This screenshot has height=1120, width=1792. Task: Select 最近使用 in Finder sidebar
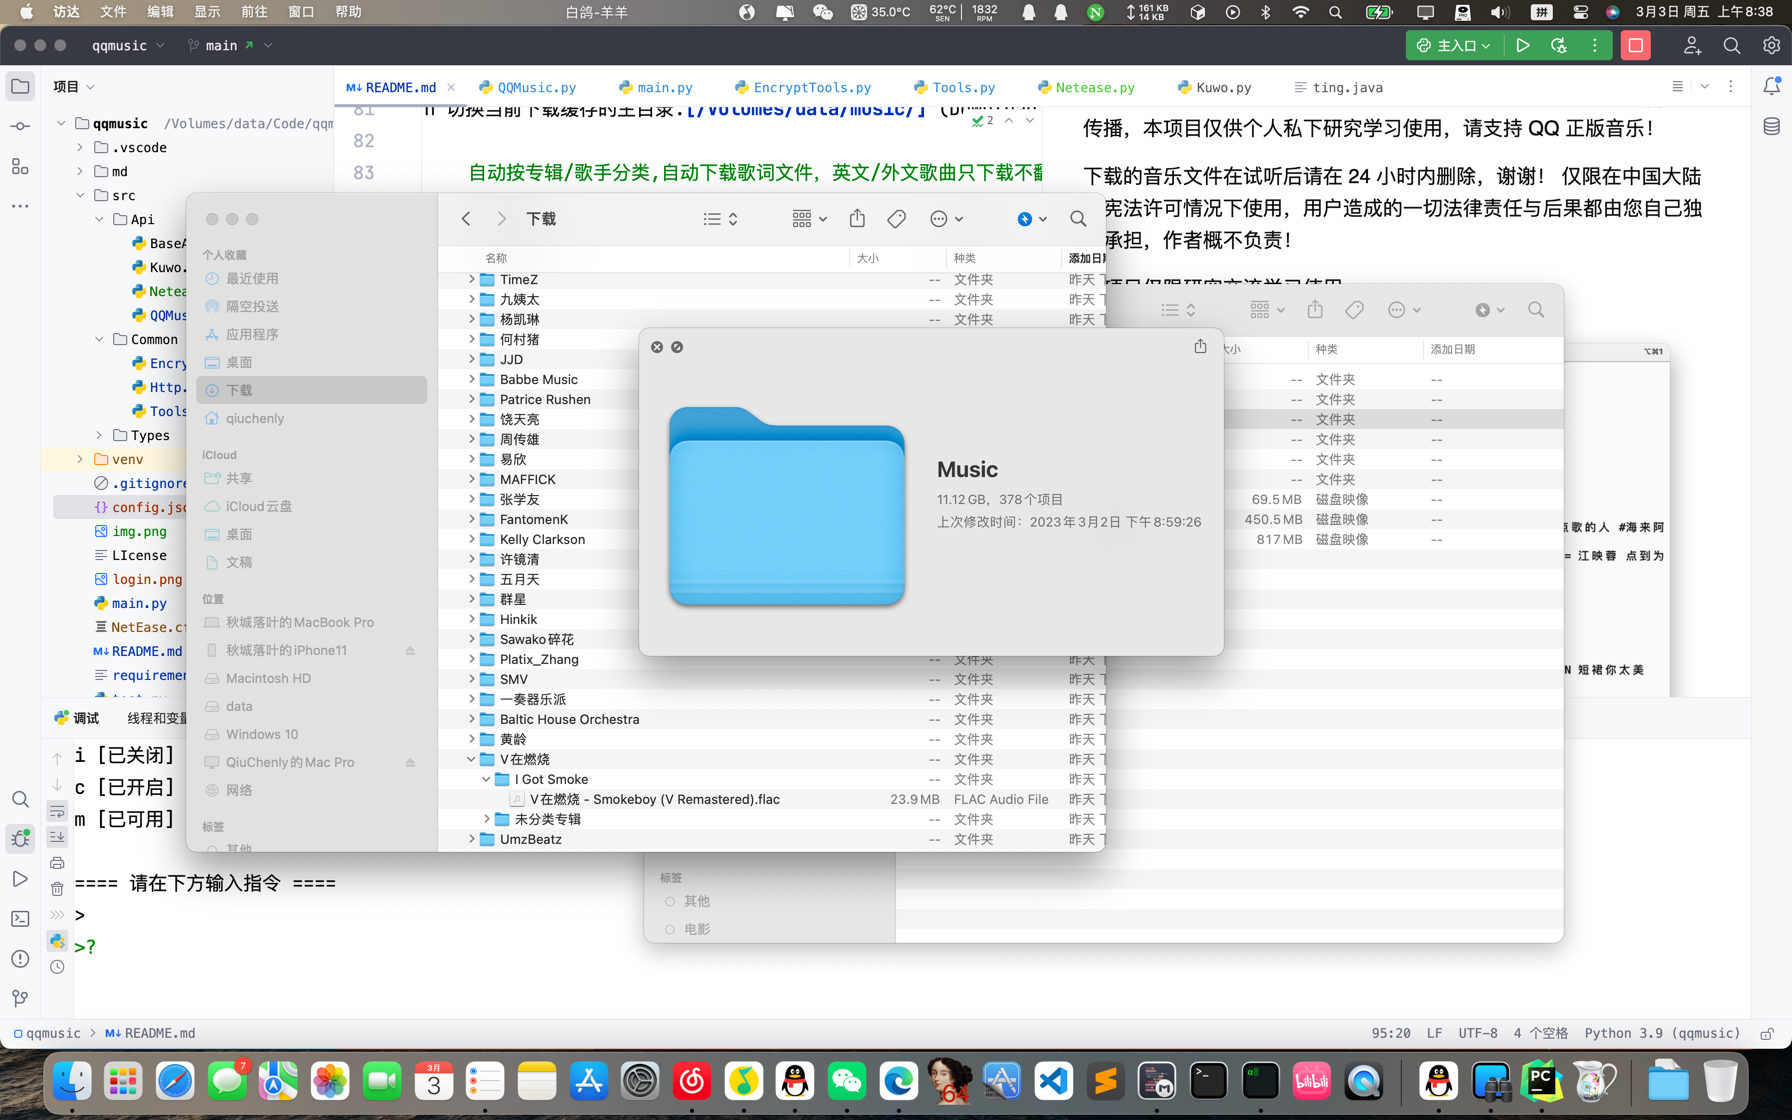[311, 278]
